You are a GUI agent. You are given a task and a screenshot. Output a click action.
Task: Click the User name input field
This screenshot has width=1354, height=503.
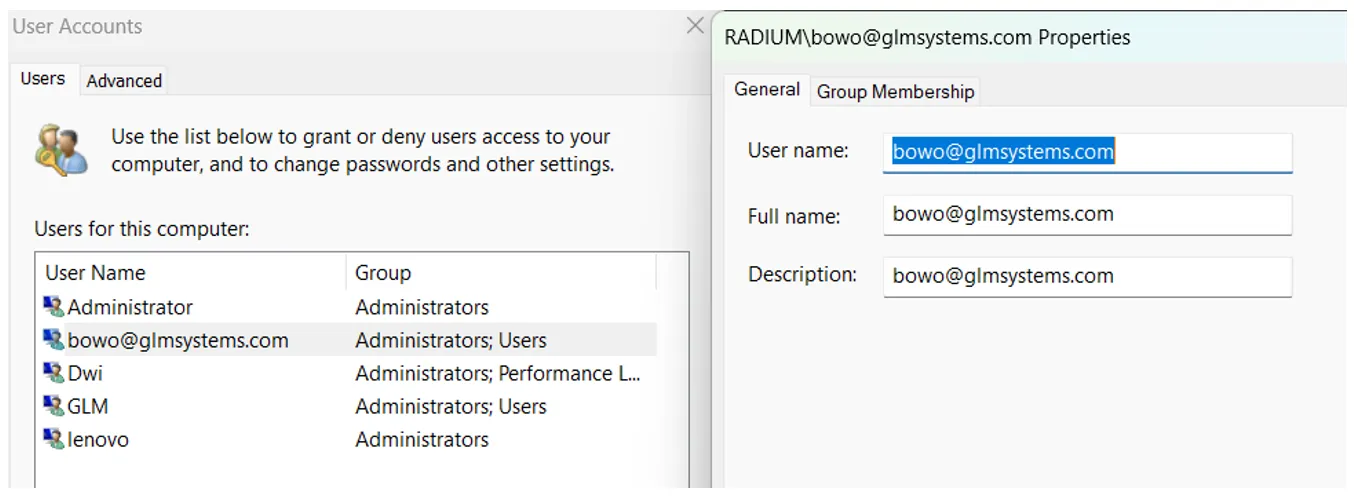click(x=1087, y=152)
